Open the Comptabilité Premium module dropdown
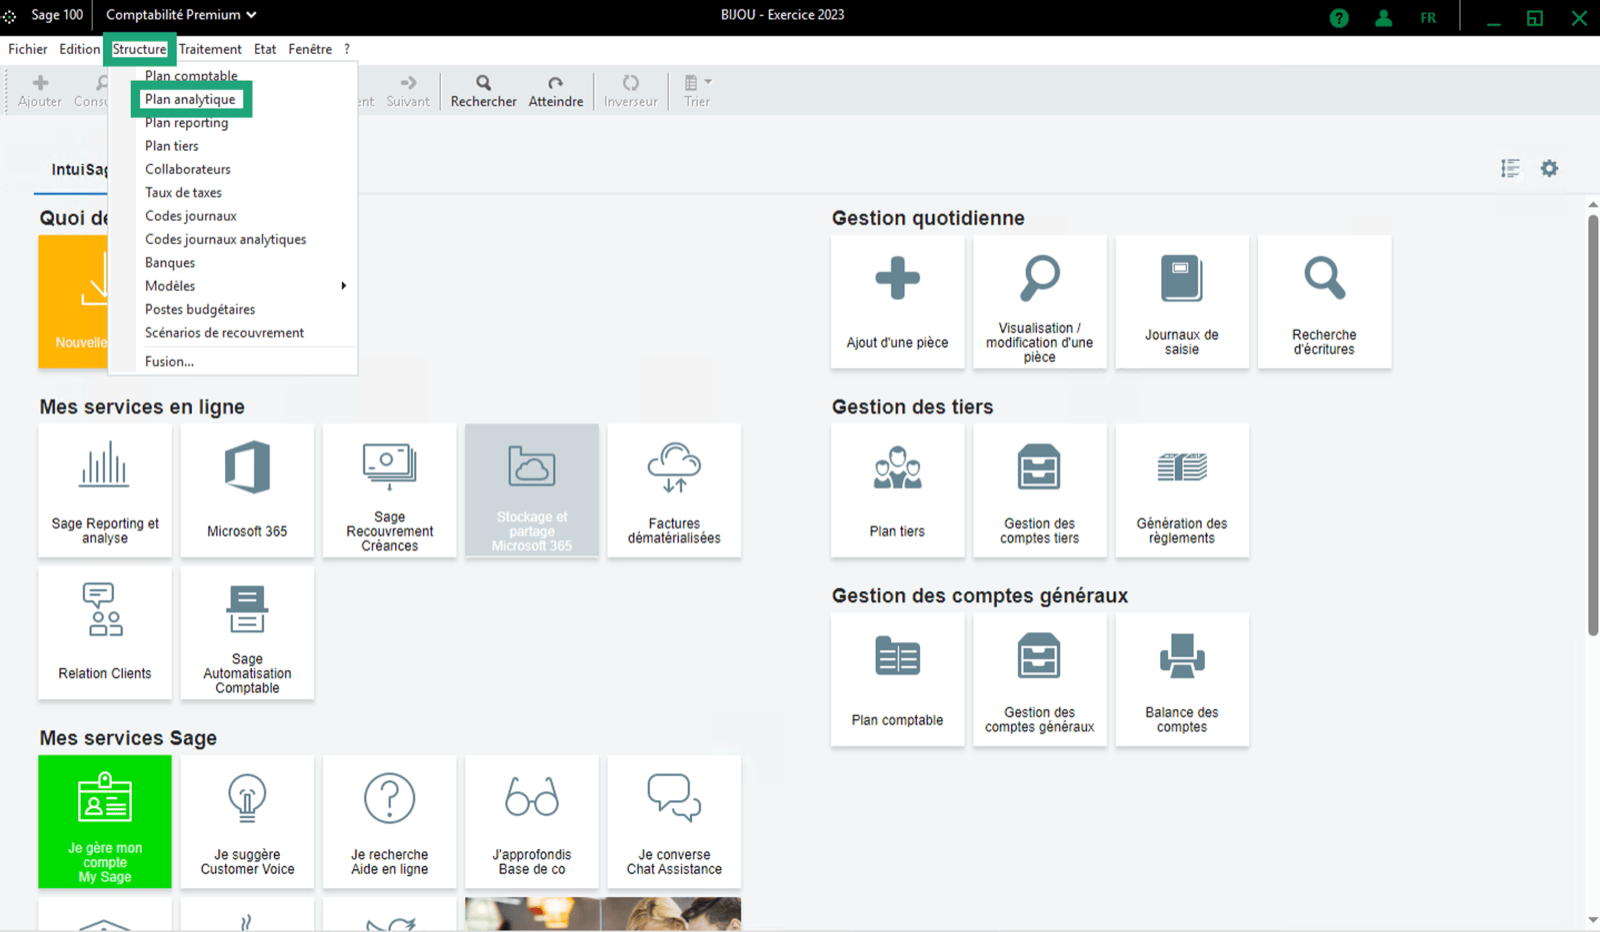The height and width of the screenshot is (932, 1600). [x=181, y=15]
